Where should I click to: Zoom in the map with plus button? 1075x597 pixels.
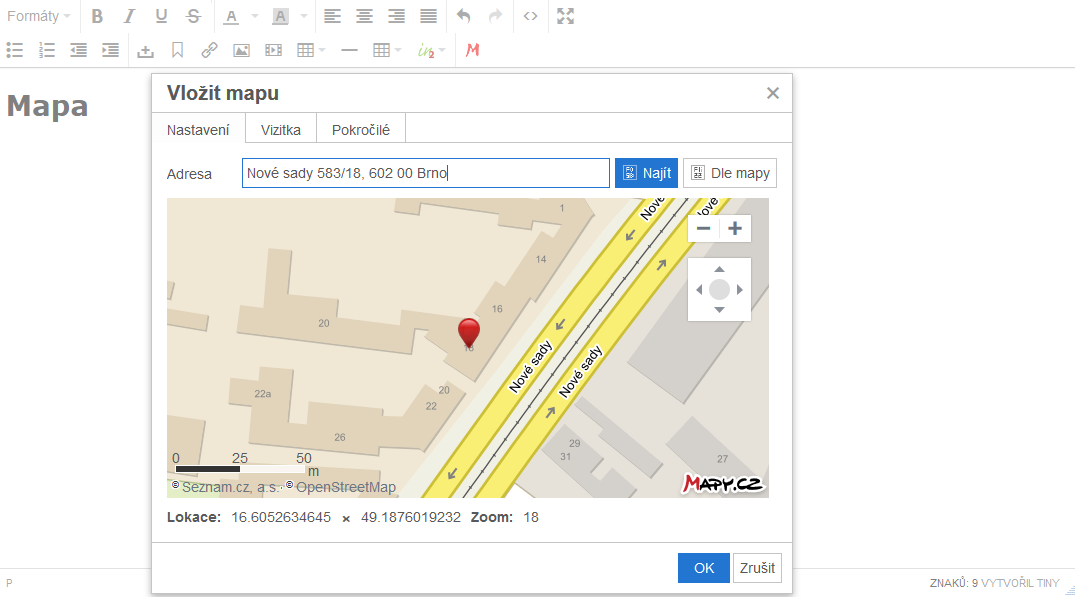(735, 228)
